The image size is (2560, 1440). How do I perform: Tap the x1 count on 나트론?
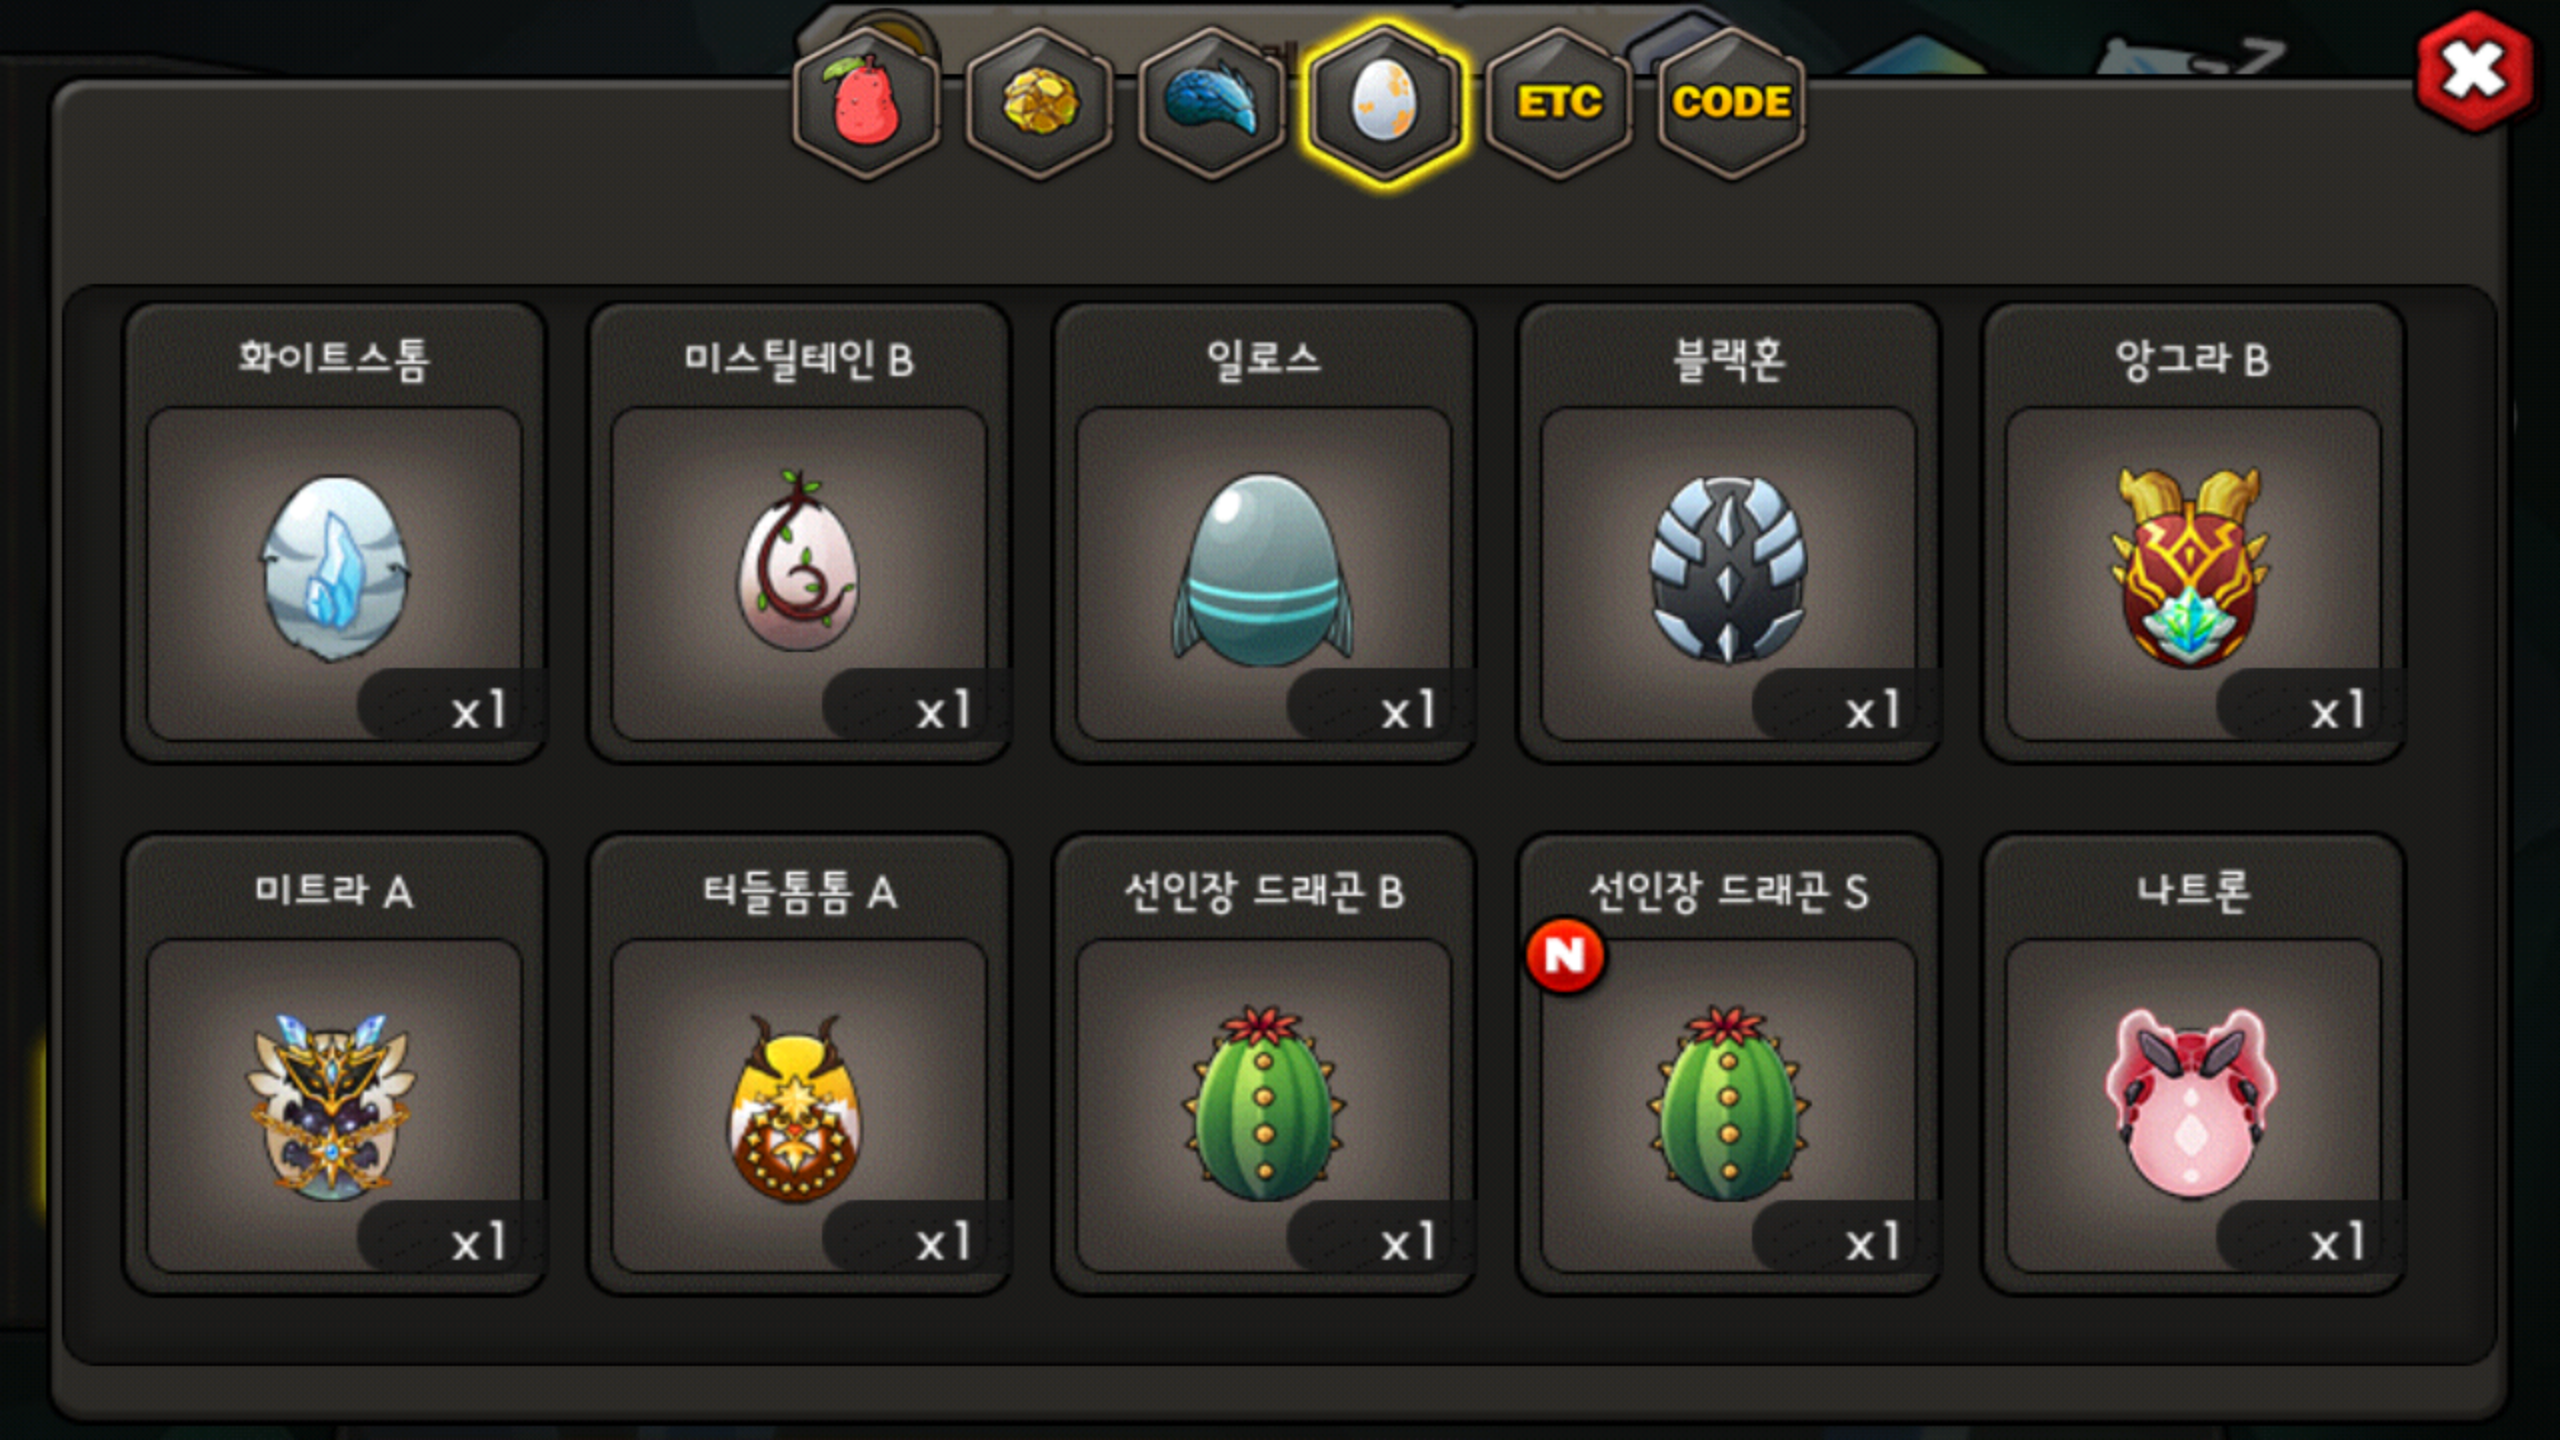2337,1242
